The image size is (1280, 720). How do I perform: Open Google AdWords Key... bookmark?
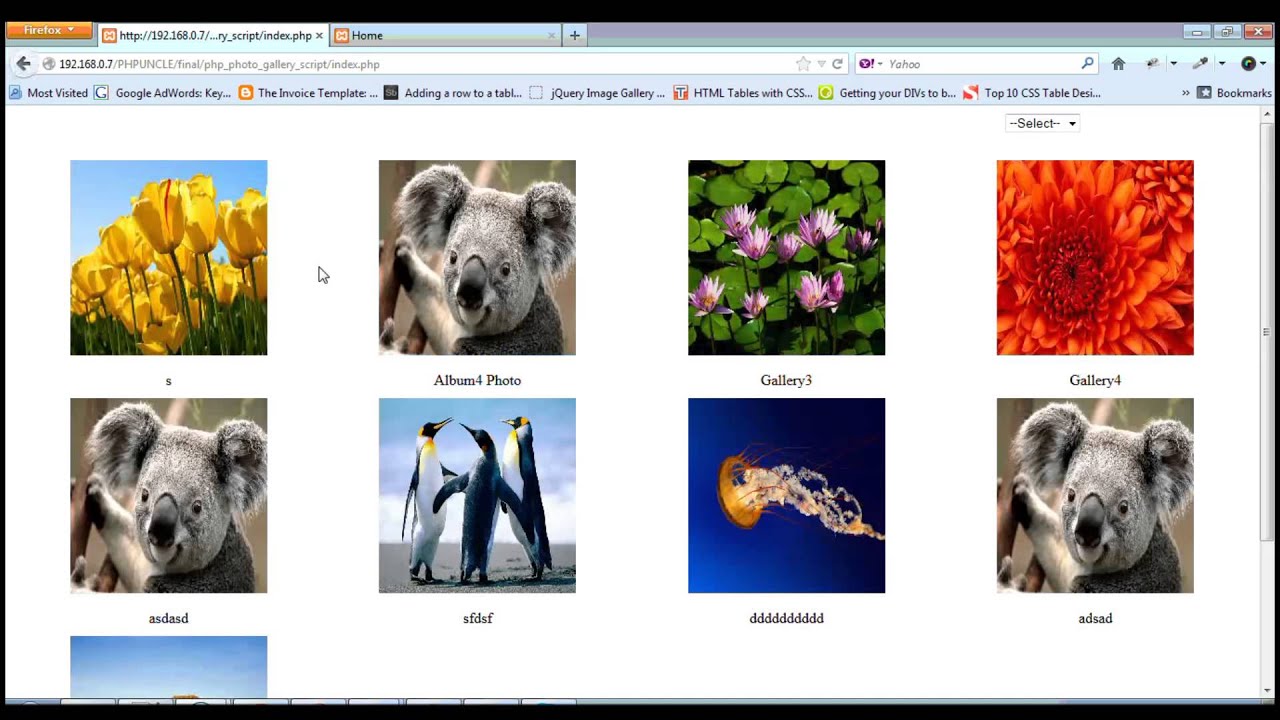click(x=162, y=93)
